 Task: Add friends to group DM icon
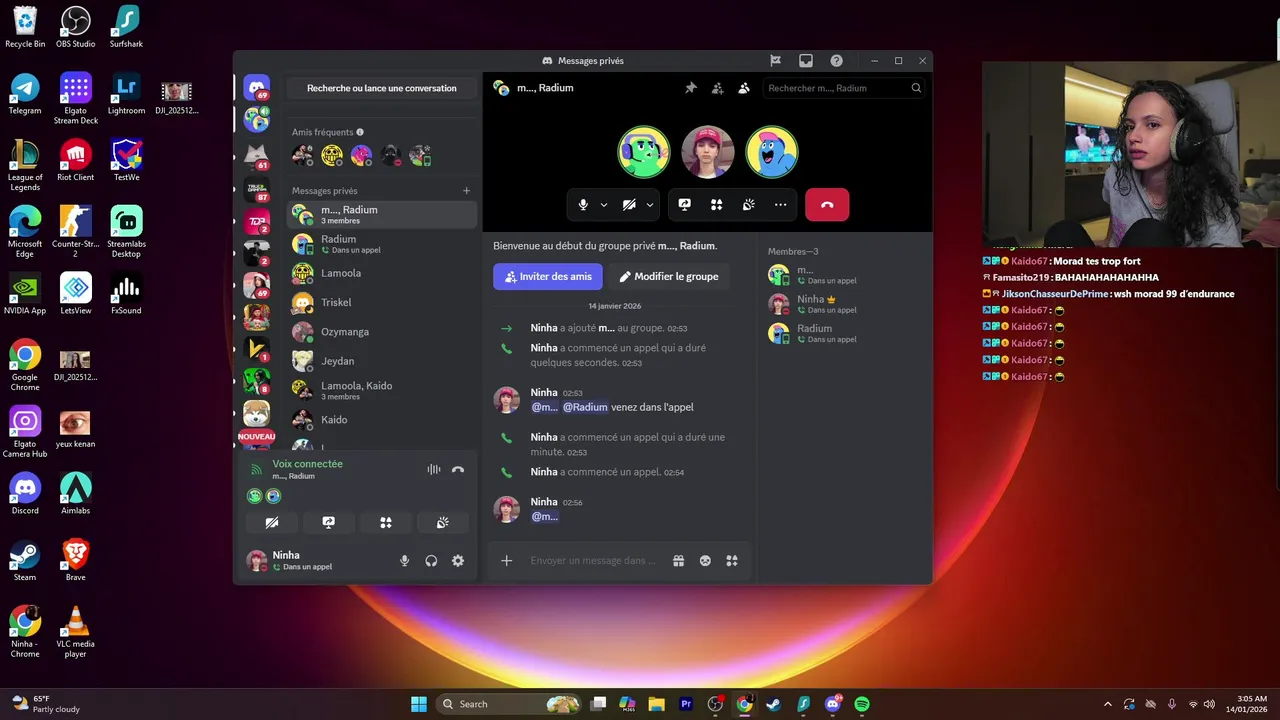tap(717, 88)
